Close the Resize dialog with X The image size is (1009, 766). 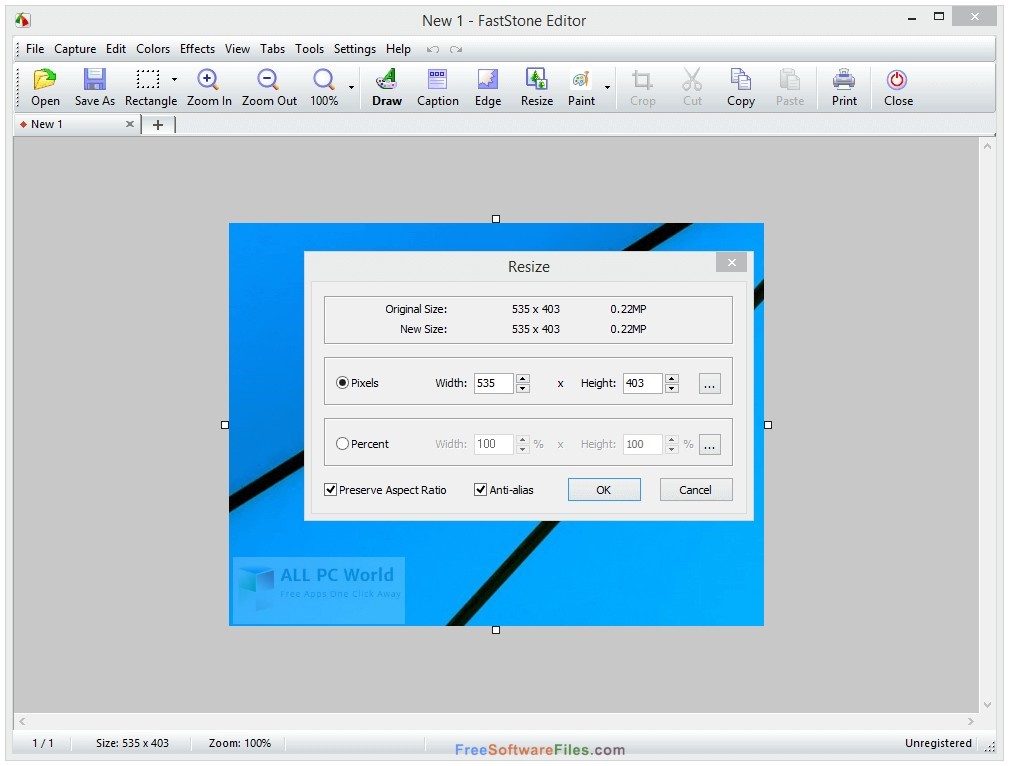(x=732, y=262)
